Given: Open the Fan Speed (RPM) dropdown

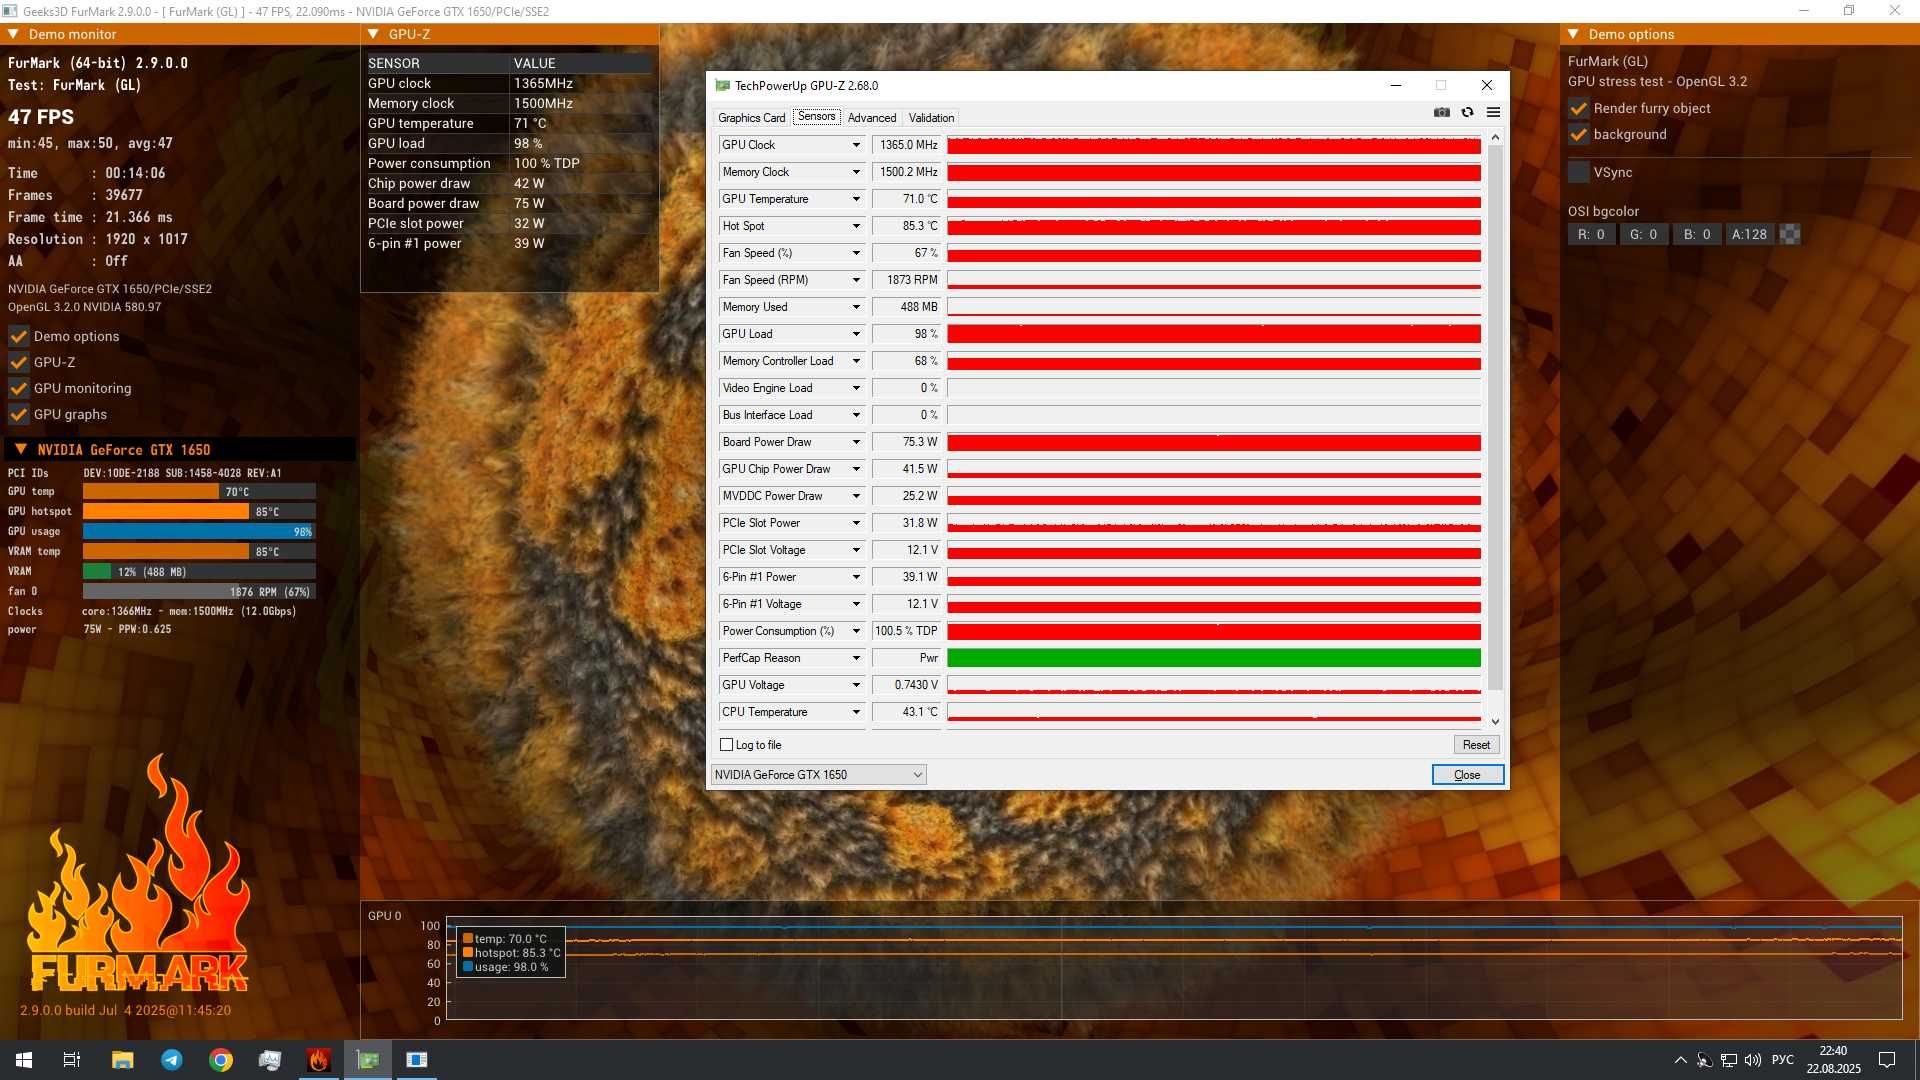Looking at the screenshot, I should click(856, 280).
